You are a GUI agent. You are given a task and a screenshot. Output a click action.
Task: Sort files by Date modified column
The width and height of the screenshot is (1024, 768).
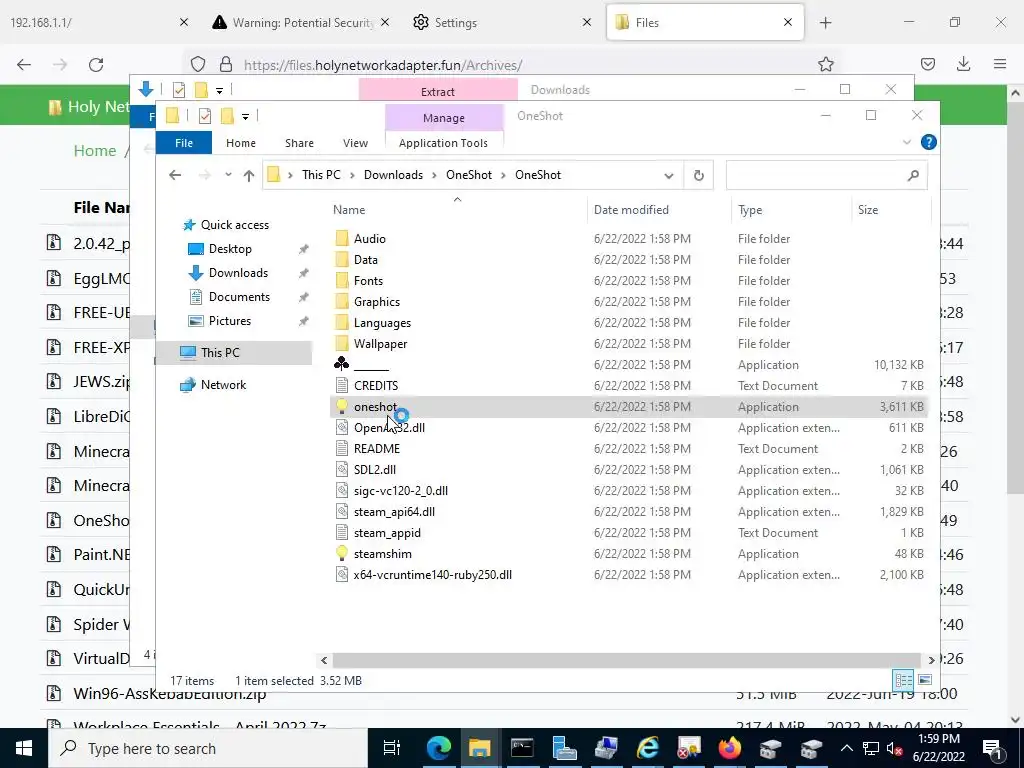click(631, 210)
